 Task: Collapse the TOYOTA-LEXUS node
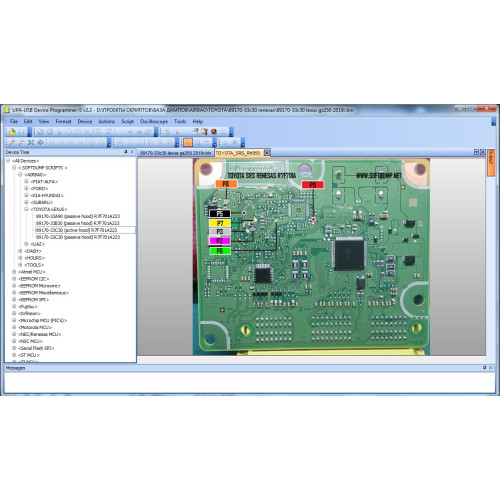[26, 209]
